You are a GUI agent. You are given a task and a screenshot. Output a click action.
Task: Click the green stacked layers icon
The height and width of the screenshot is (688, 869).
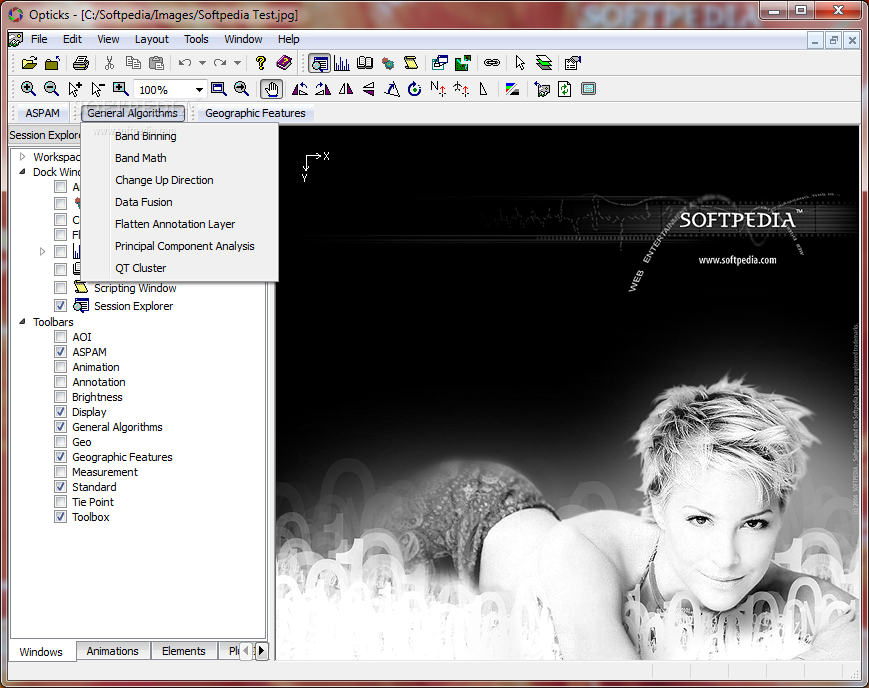click(544, 63)
